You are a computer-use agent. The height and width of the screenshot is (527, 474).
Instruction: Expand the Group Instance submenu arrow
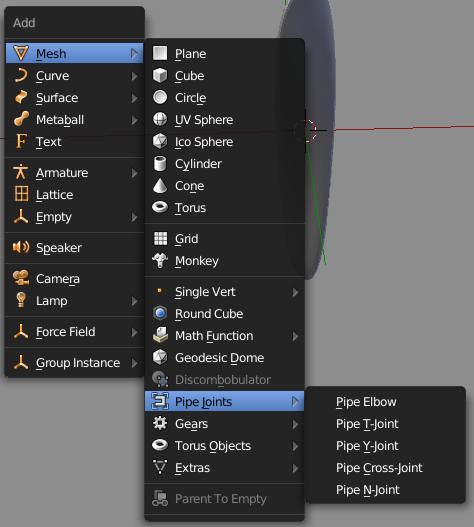pyautogui.click(x=134, y=363)
